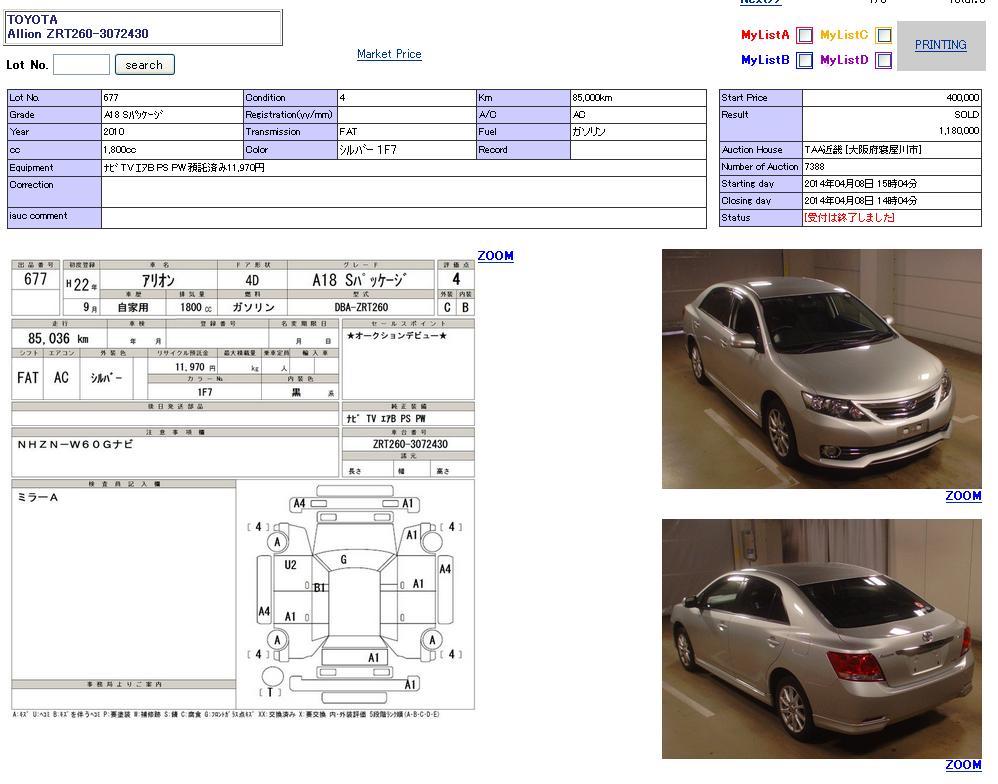998x784 pixels.
Task: Click the PRINTING link
Action: 940,45
